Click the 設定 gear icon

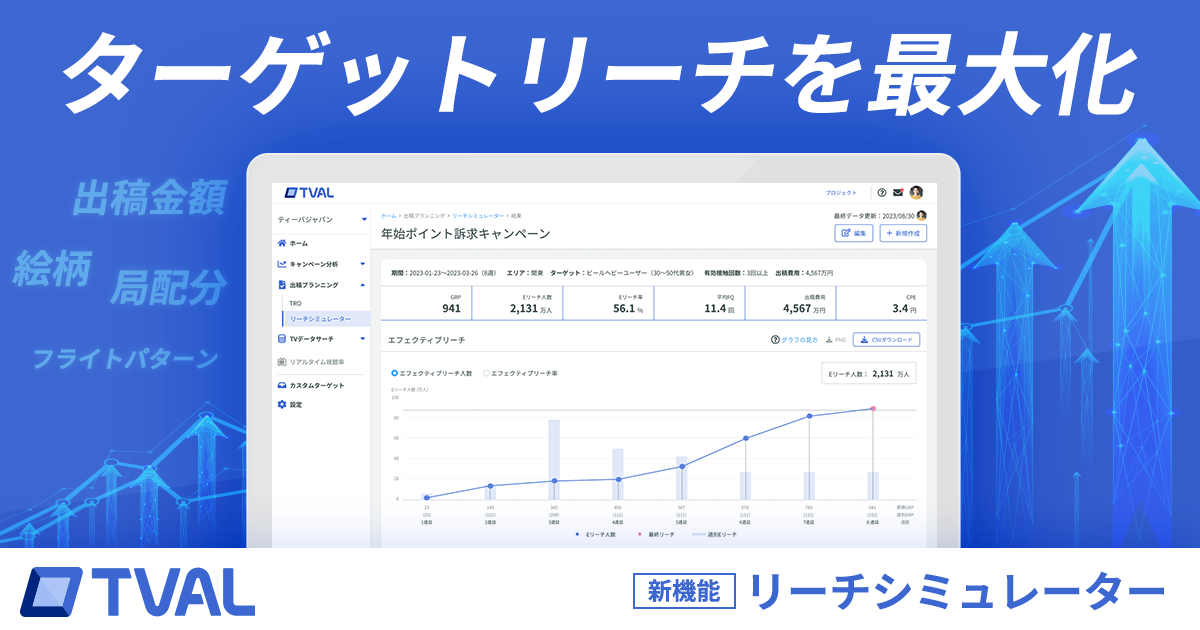pos(282,405)
